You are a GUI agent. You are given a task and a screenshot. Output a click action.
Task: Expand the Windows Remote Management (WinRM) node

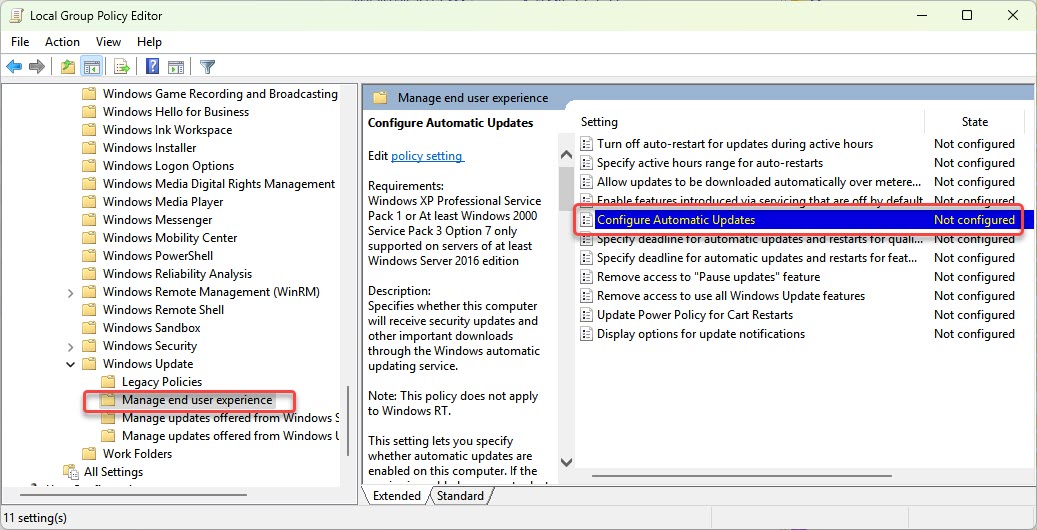(x=71, y=292)
